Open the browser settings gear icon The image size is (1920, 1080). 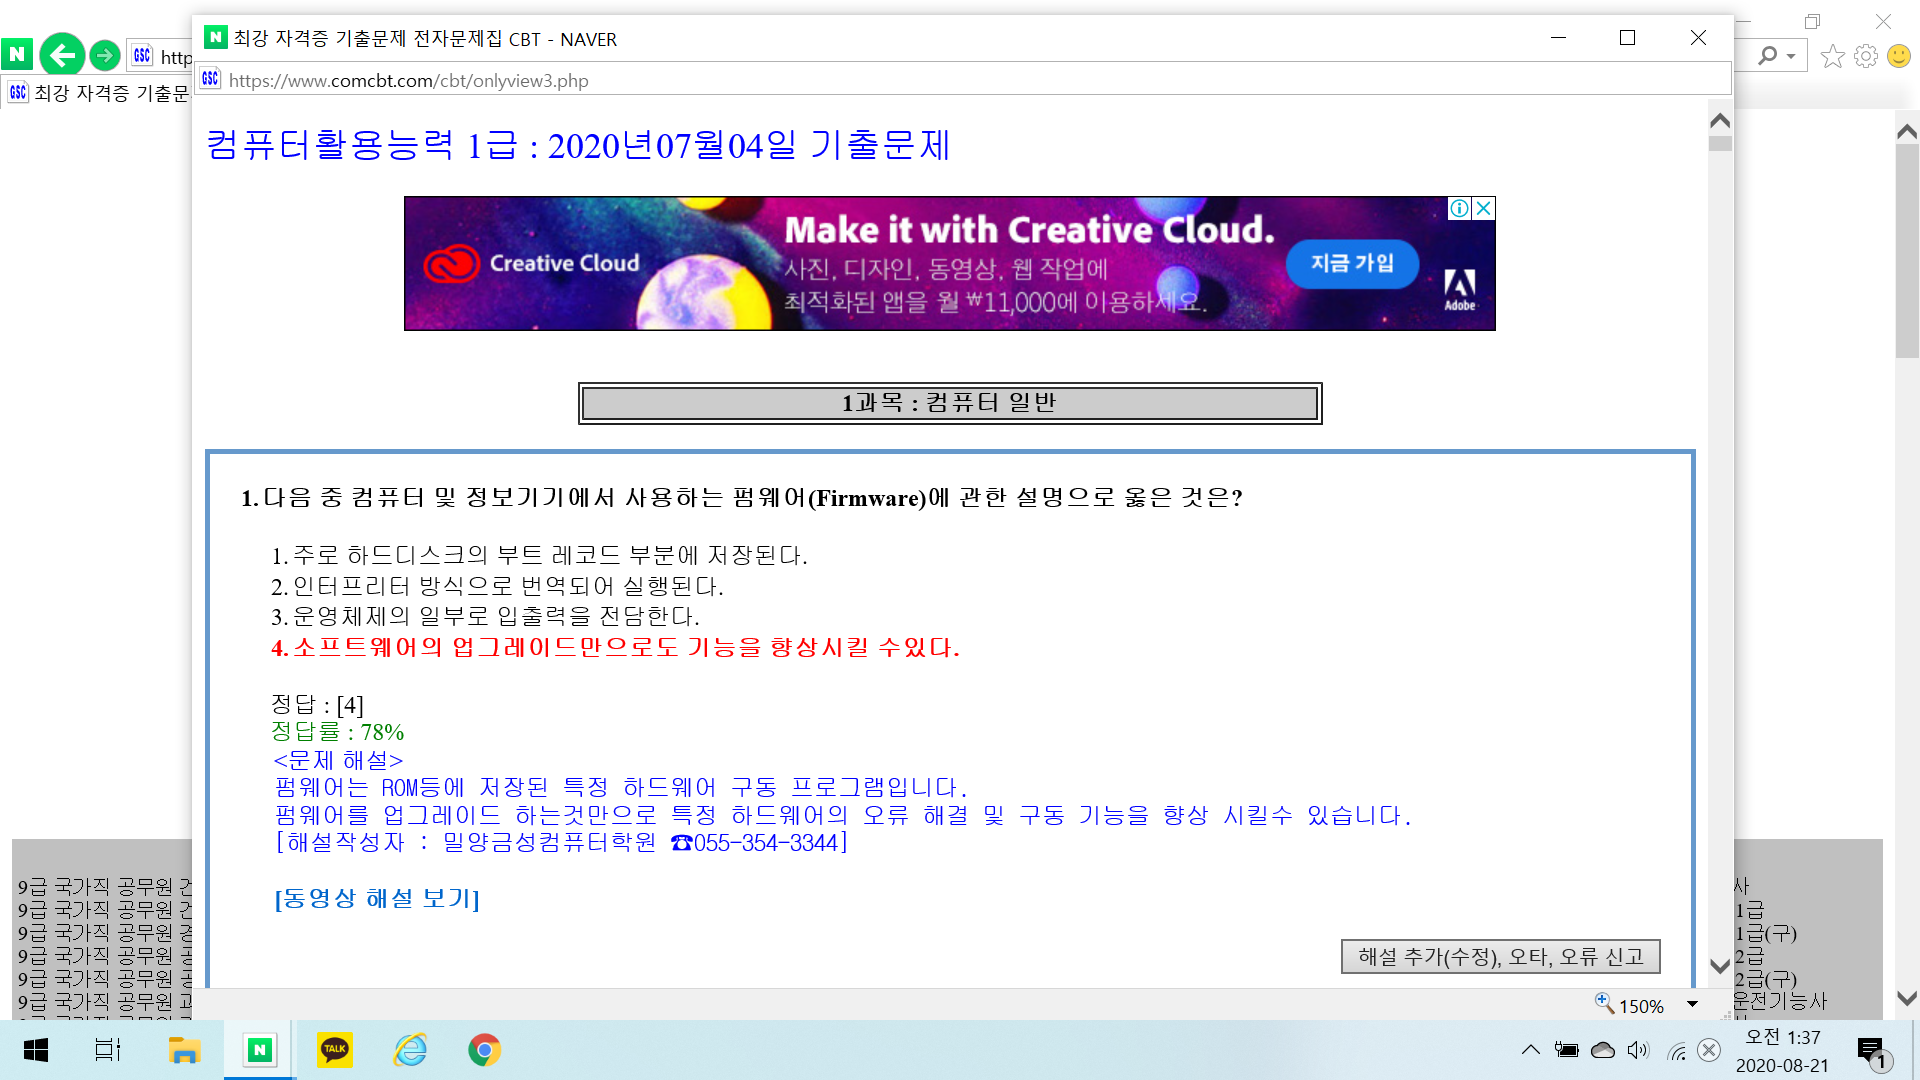pos(1865,56)
